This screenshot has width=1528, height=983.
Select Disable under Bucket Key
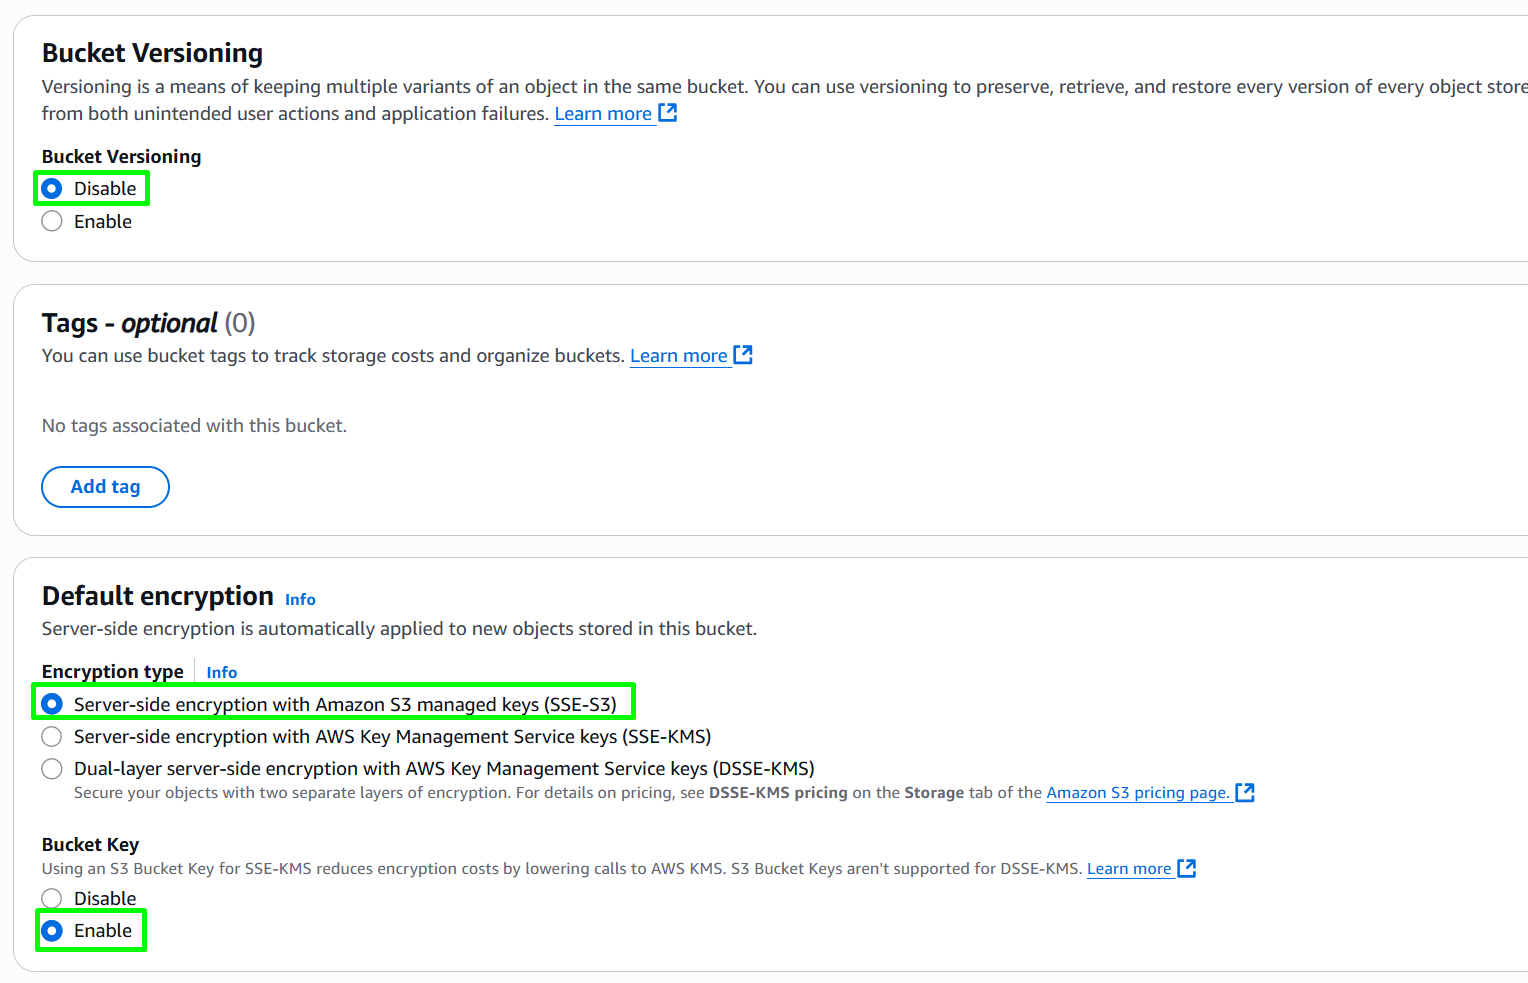coord(52,898)
